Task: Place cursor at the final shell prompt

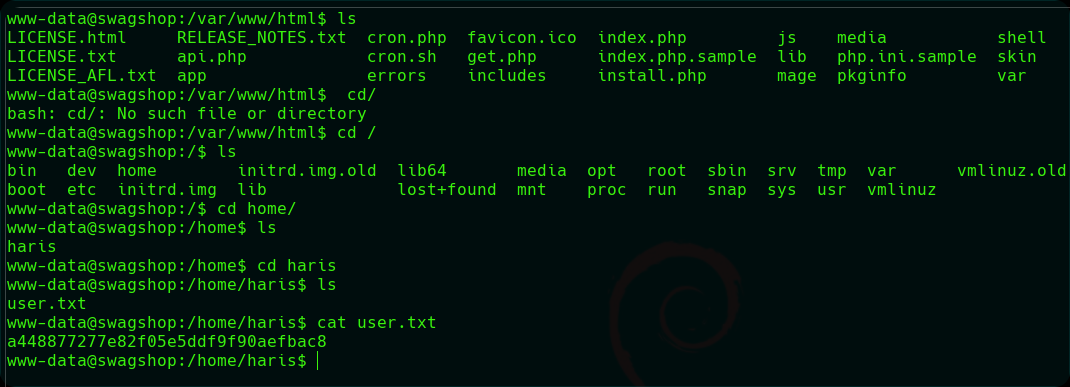Action: pyautogui.click(x=318, y=360)
